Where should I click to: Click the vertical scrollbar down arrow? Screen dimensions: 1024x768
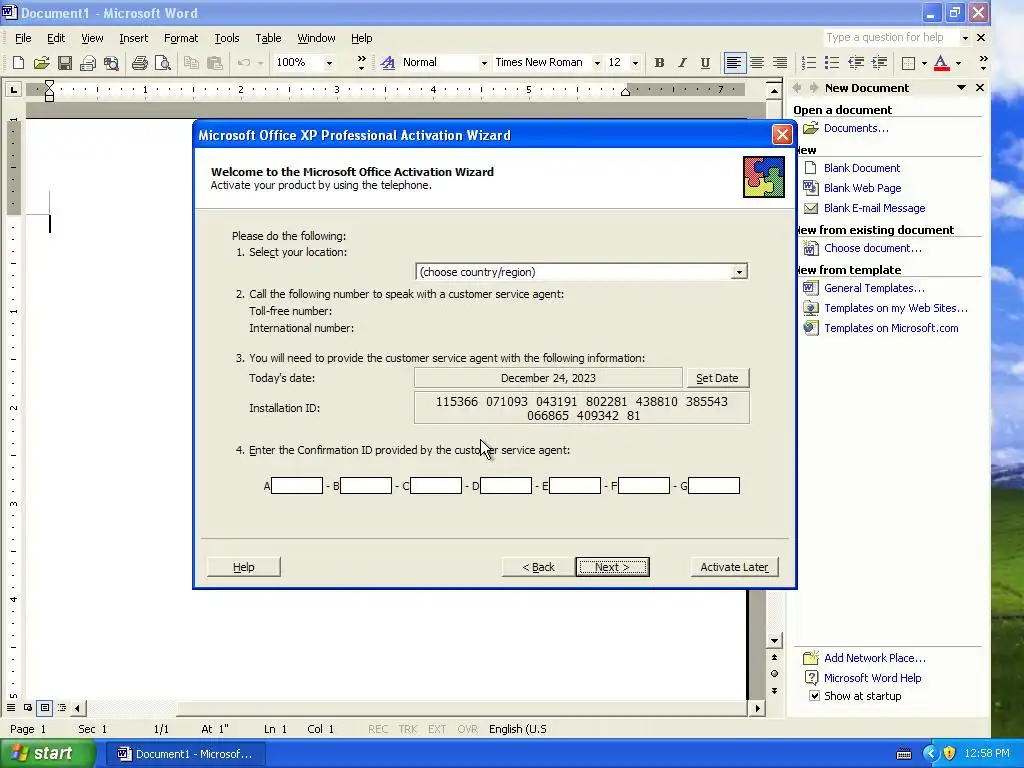(x=774, y=641)
